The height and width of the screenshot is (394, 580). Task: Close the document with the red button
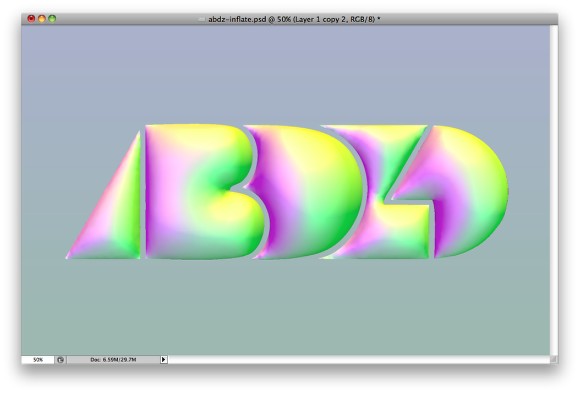pos(31,18)
